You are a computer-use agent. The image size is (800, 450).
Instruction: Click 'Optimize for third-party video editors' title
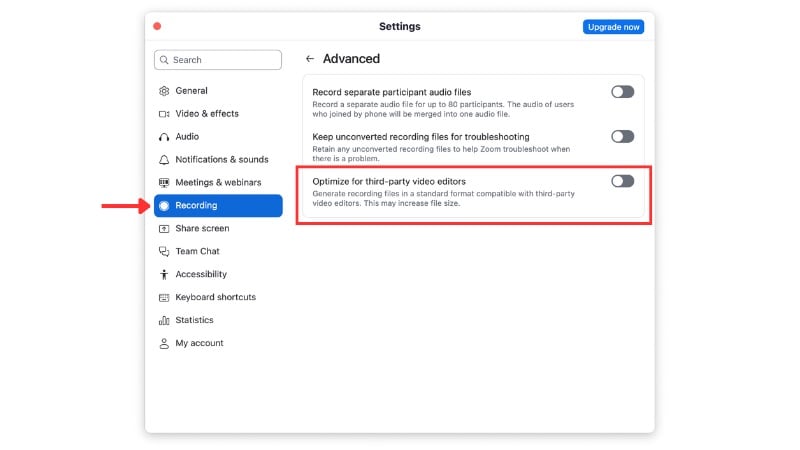pos(389,182)
